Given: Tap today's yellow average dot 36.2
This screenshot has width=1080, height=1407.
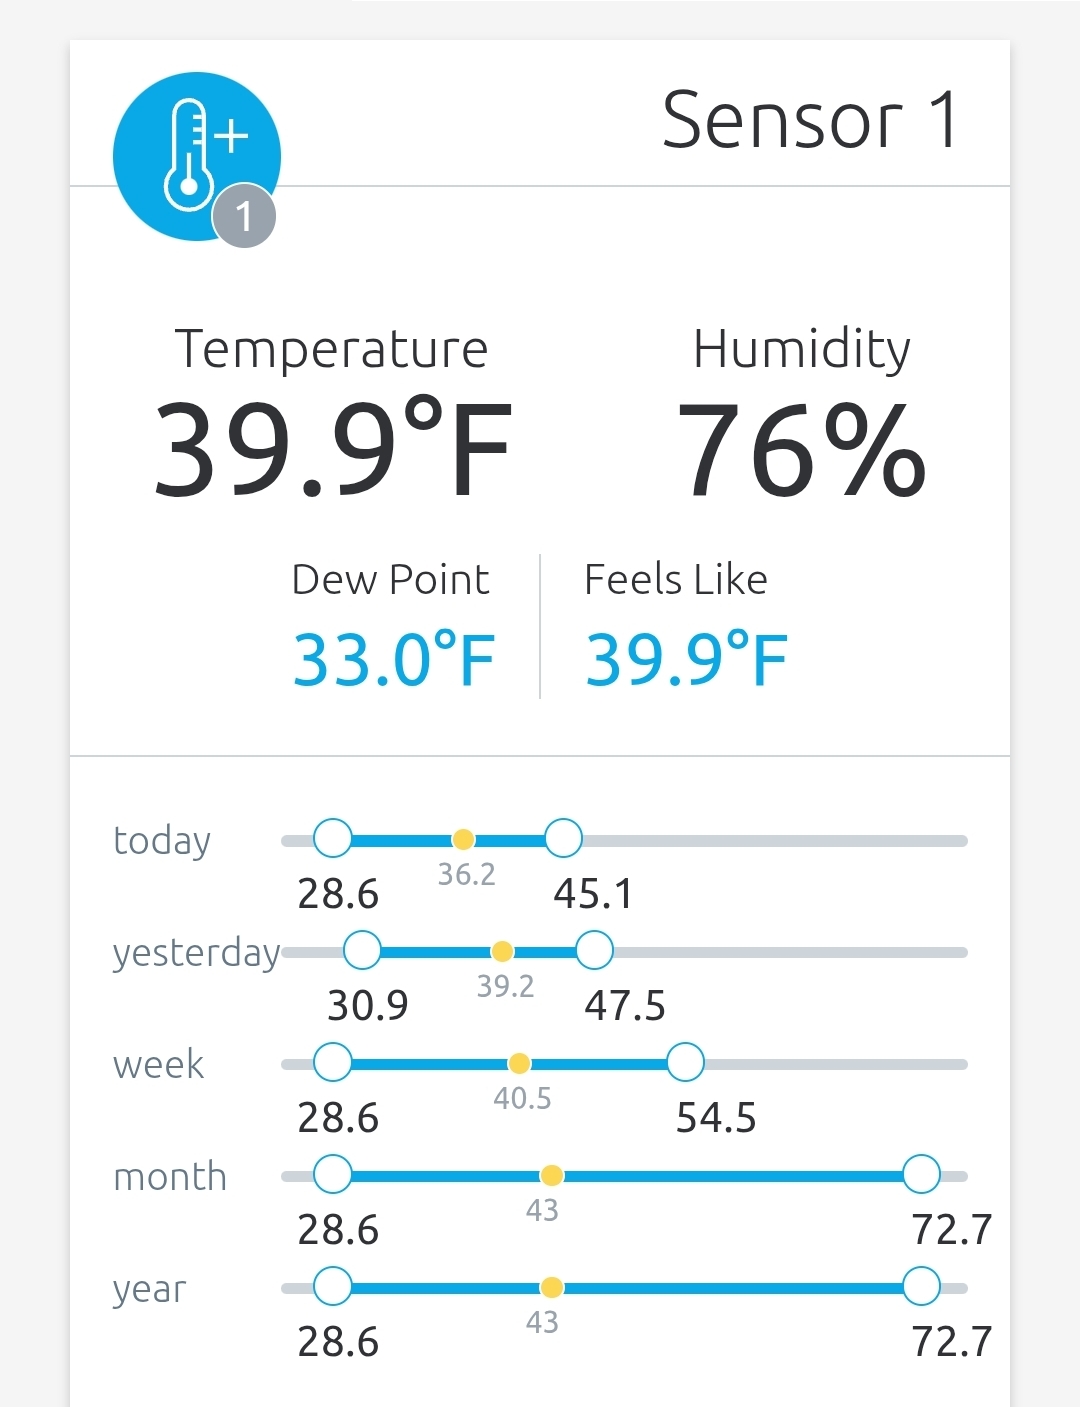Looking at the screenshot, I should [463, 839].
